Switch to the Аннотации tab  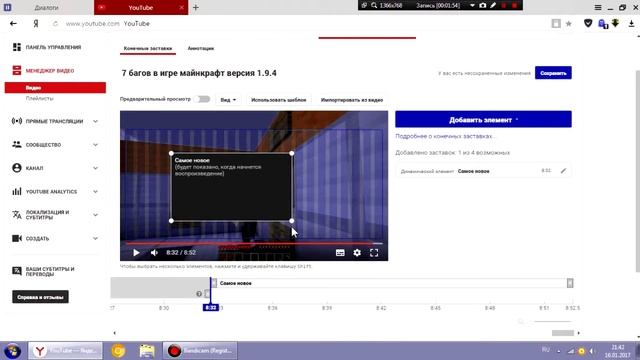coord(200,48)
